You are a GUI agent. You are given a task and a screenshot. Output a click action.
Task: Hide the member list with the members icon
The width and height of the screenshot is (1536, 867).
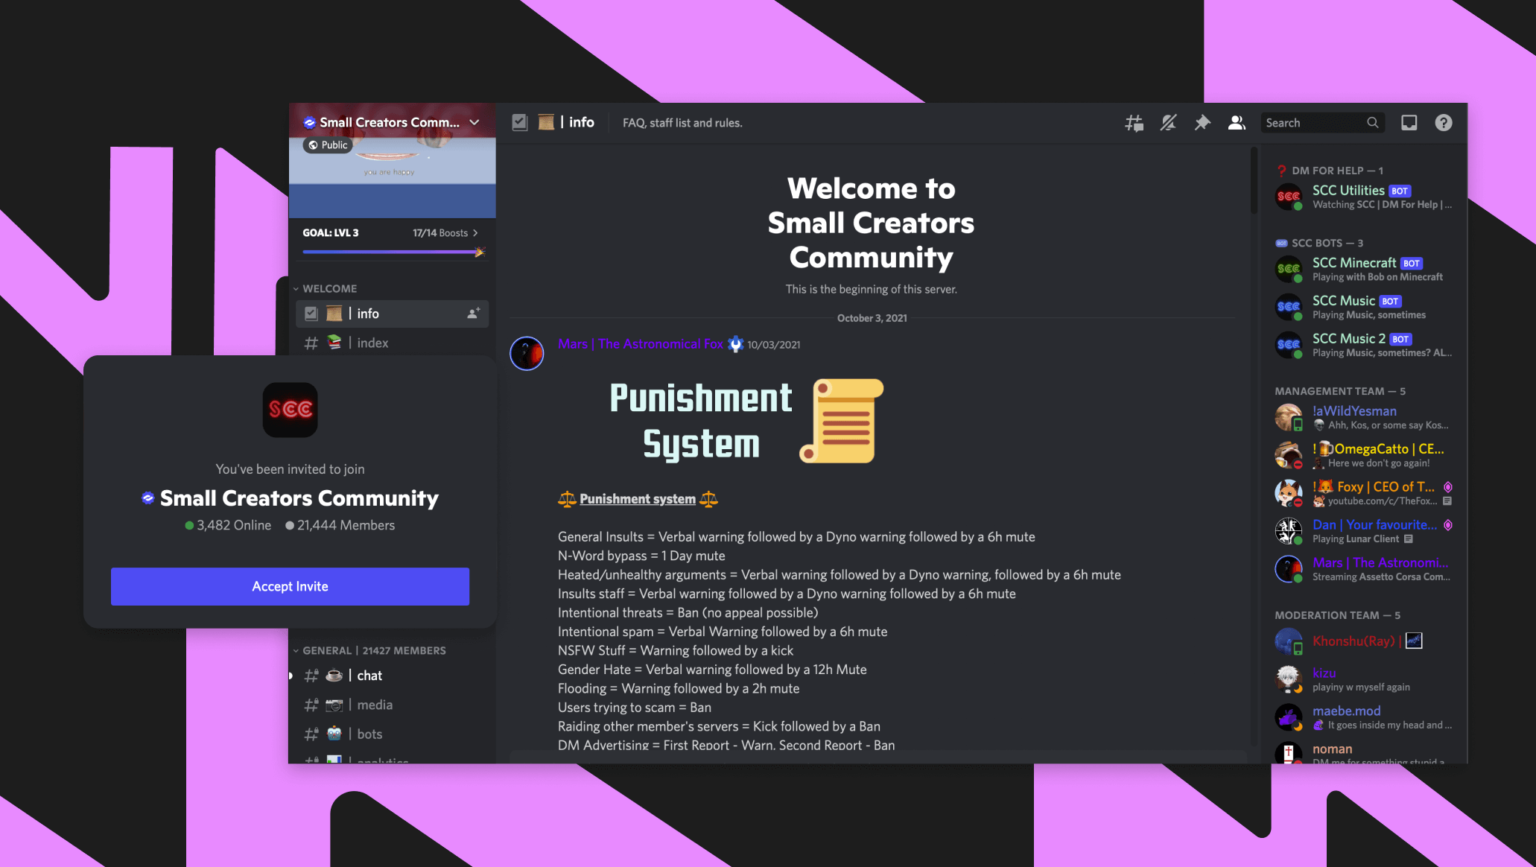coord(1236,122)
